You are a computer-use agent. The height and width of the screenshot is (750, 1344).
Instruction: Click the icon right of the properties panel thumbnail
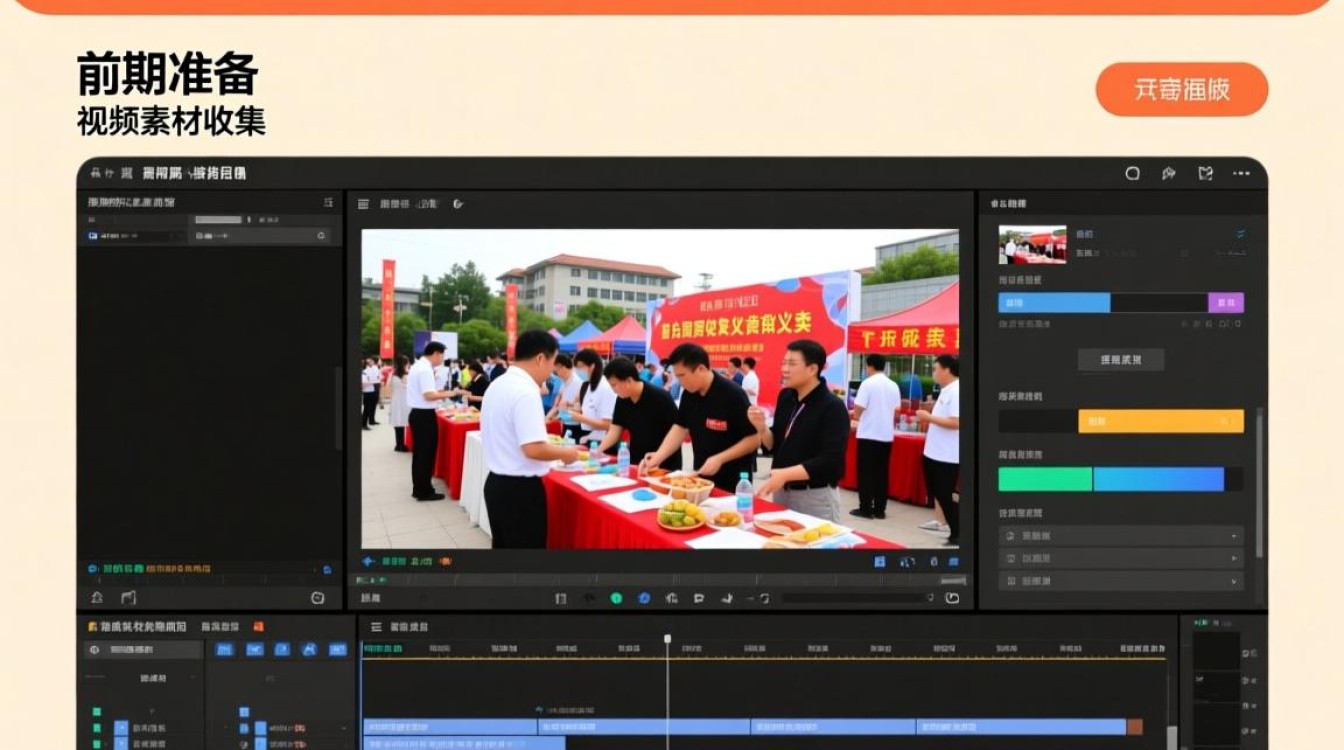pos(1241,234)
